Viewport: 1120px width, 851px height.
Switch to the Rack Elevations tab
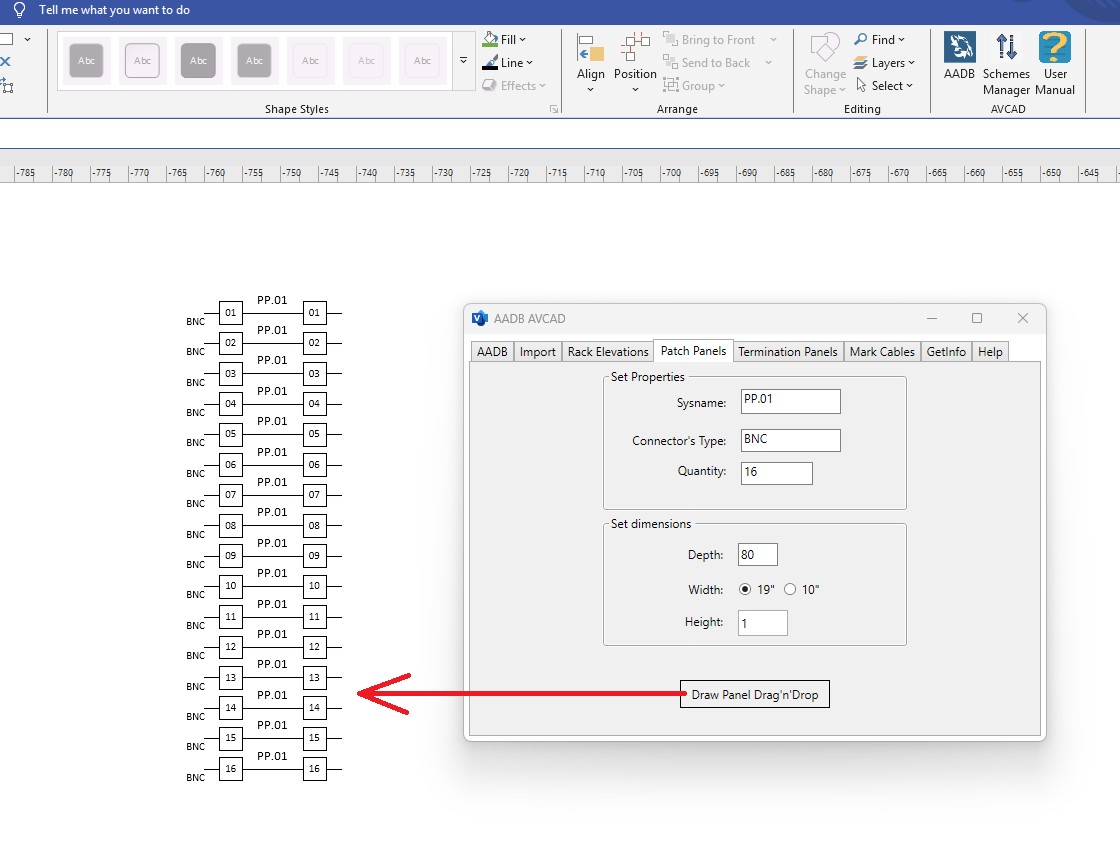coord(608,352)
